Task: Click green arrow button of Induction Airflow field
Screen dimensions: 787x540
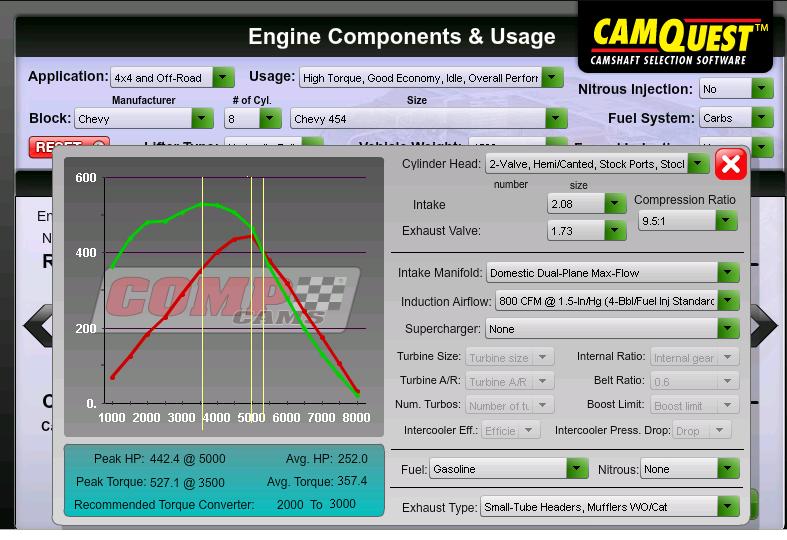Action: coord(728,301)
